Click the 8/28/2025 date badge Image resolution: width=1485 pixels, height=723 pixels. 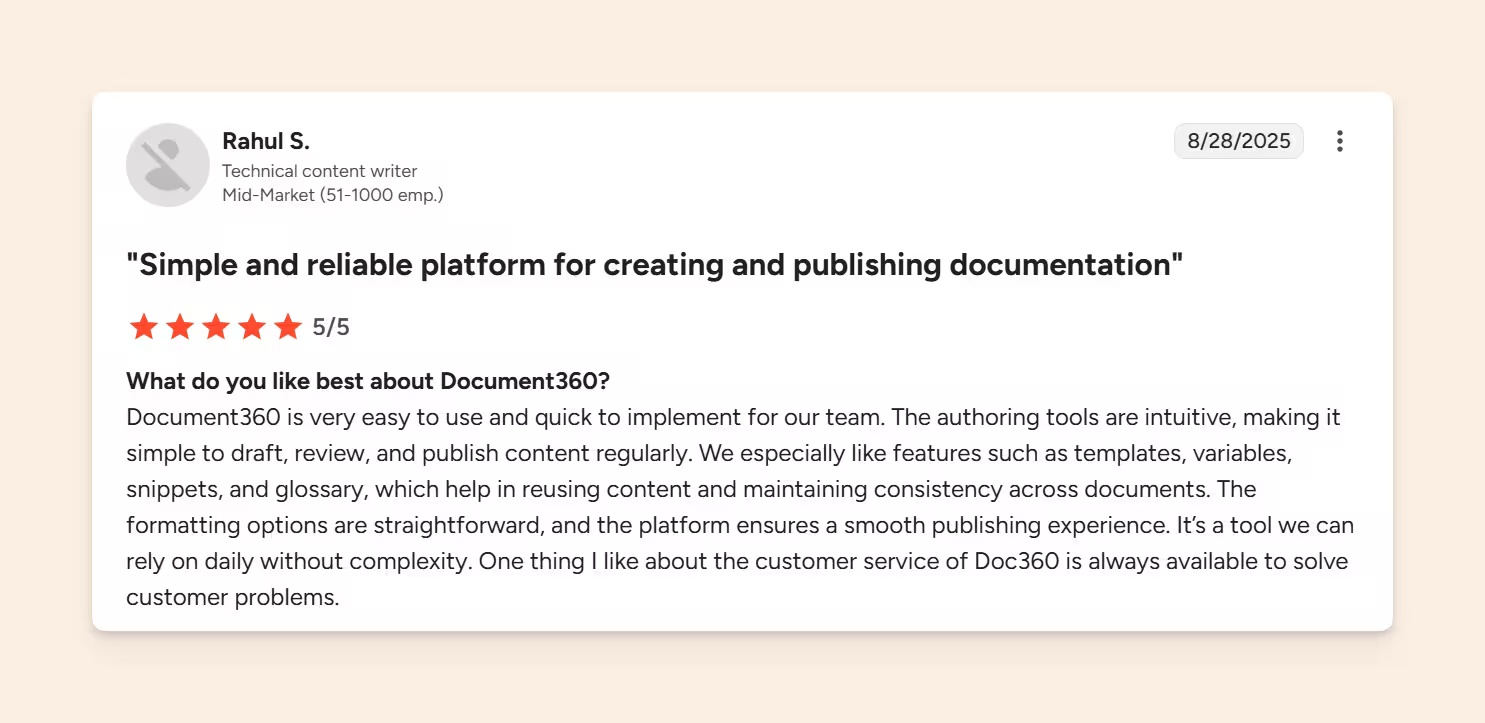[x=1239, y=141]
